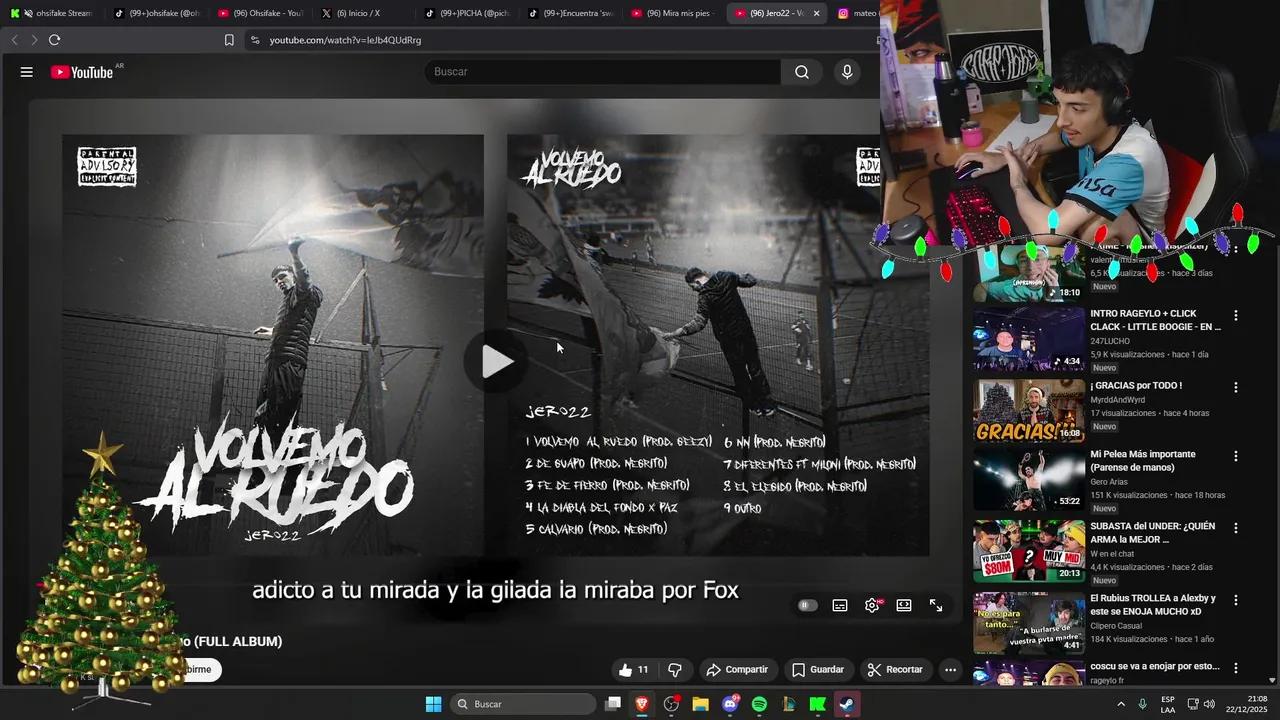Open options menu for Mi Pelea Más importante

pos(1236,456)
